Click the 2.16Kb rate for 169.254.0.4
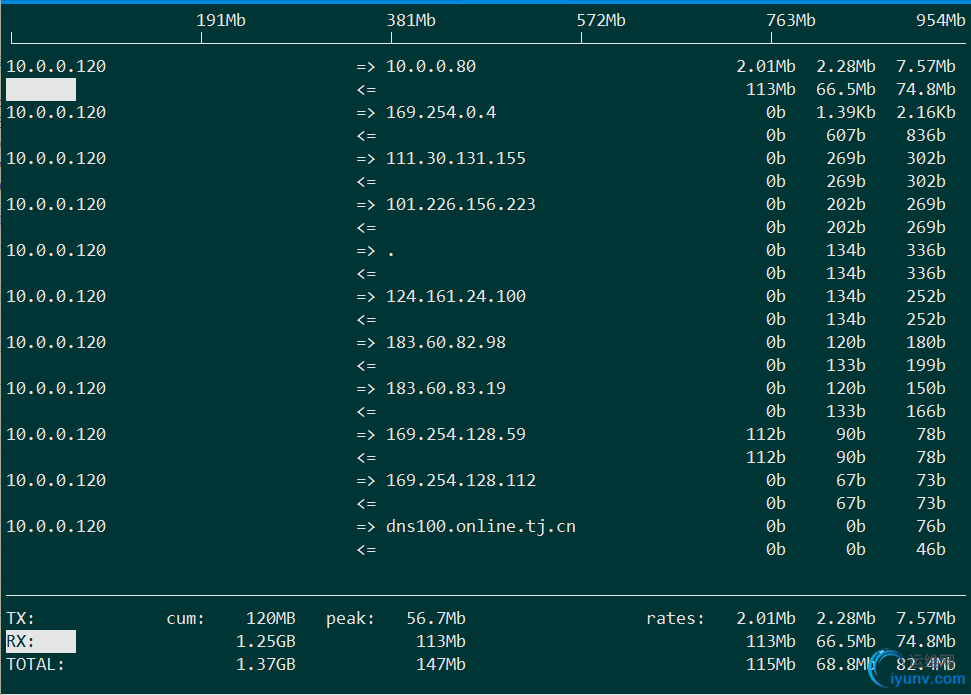The width and height of the screenshot is (971, 695). click(926, 112)
